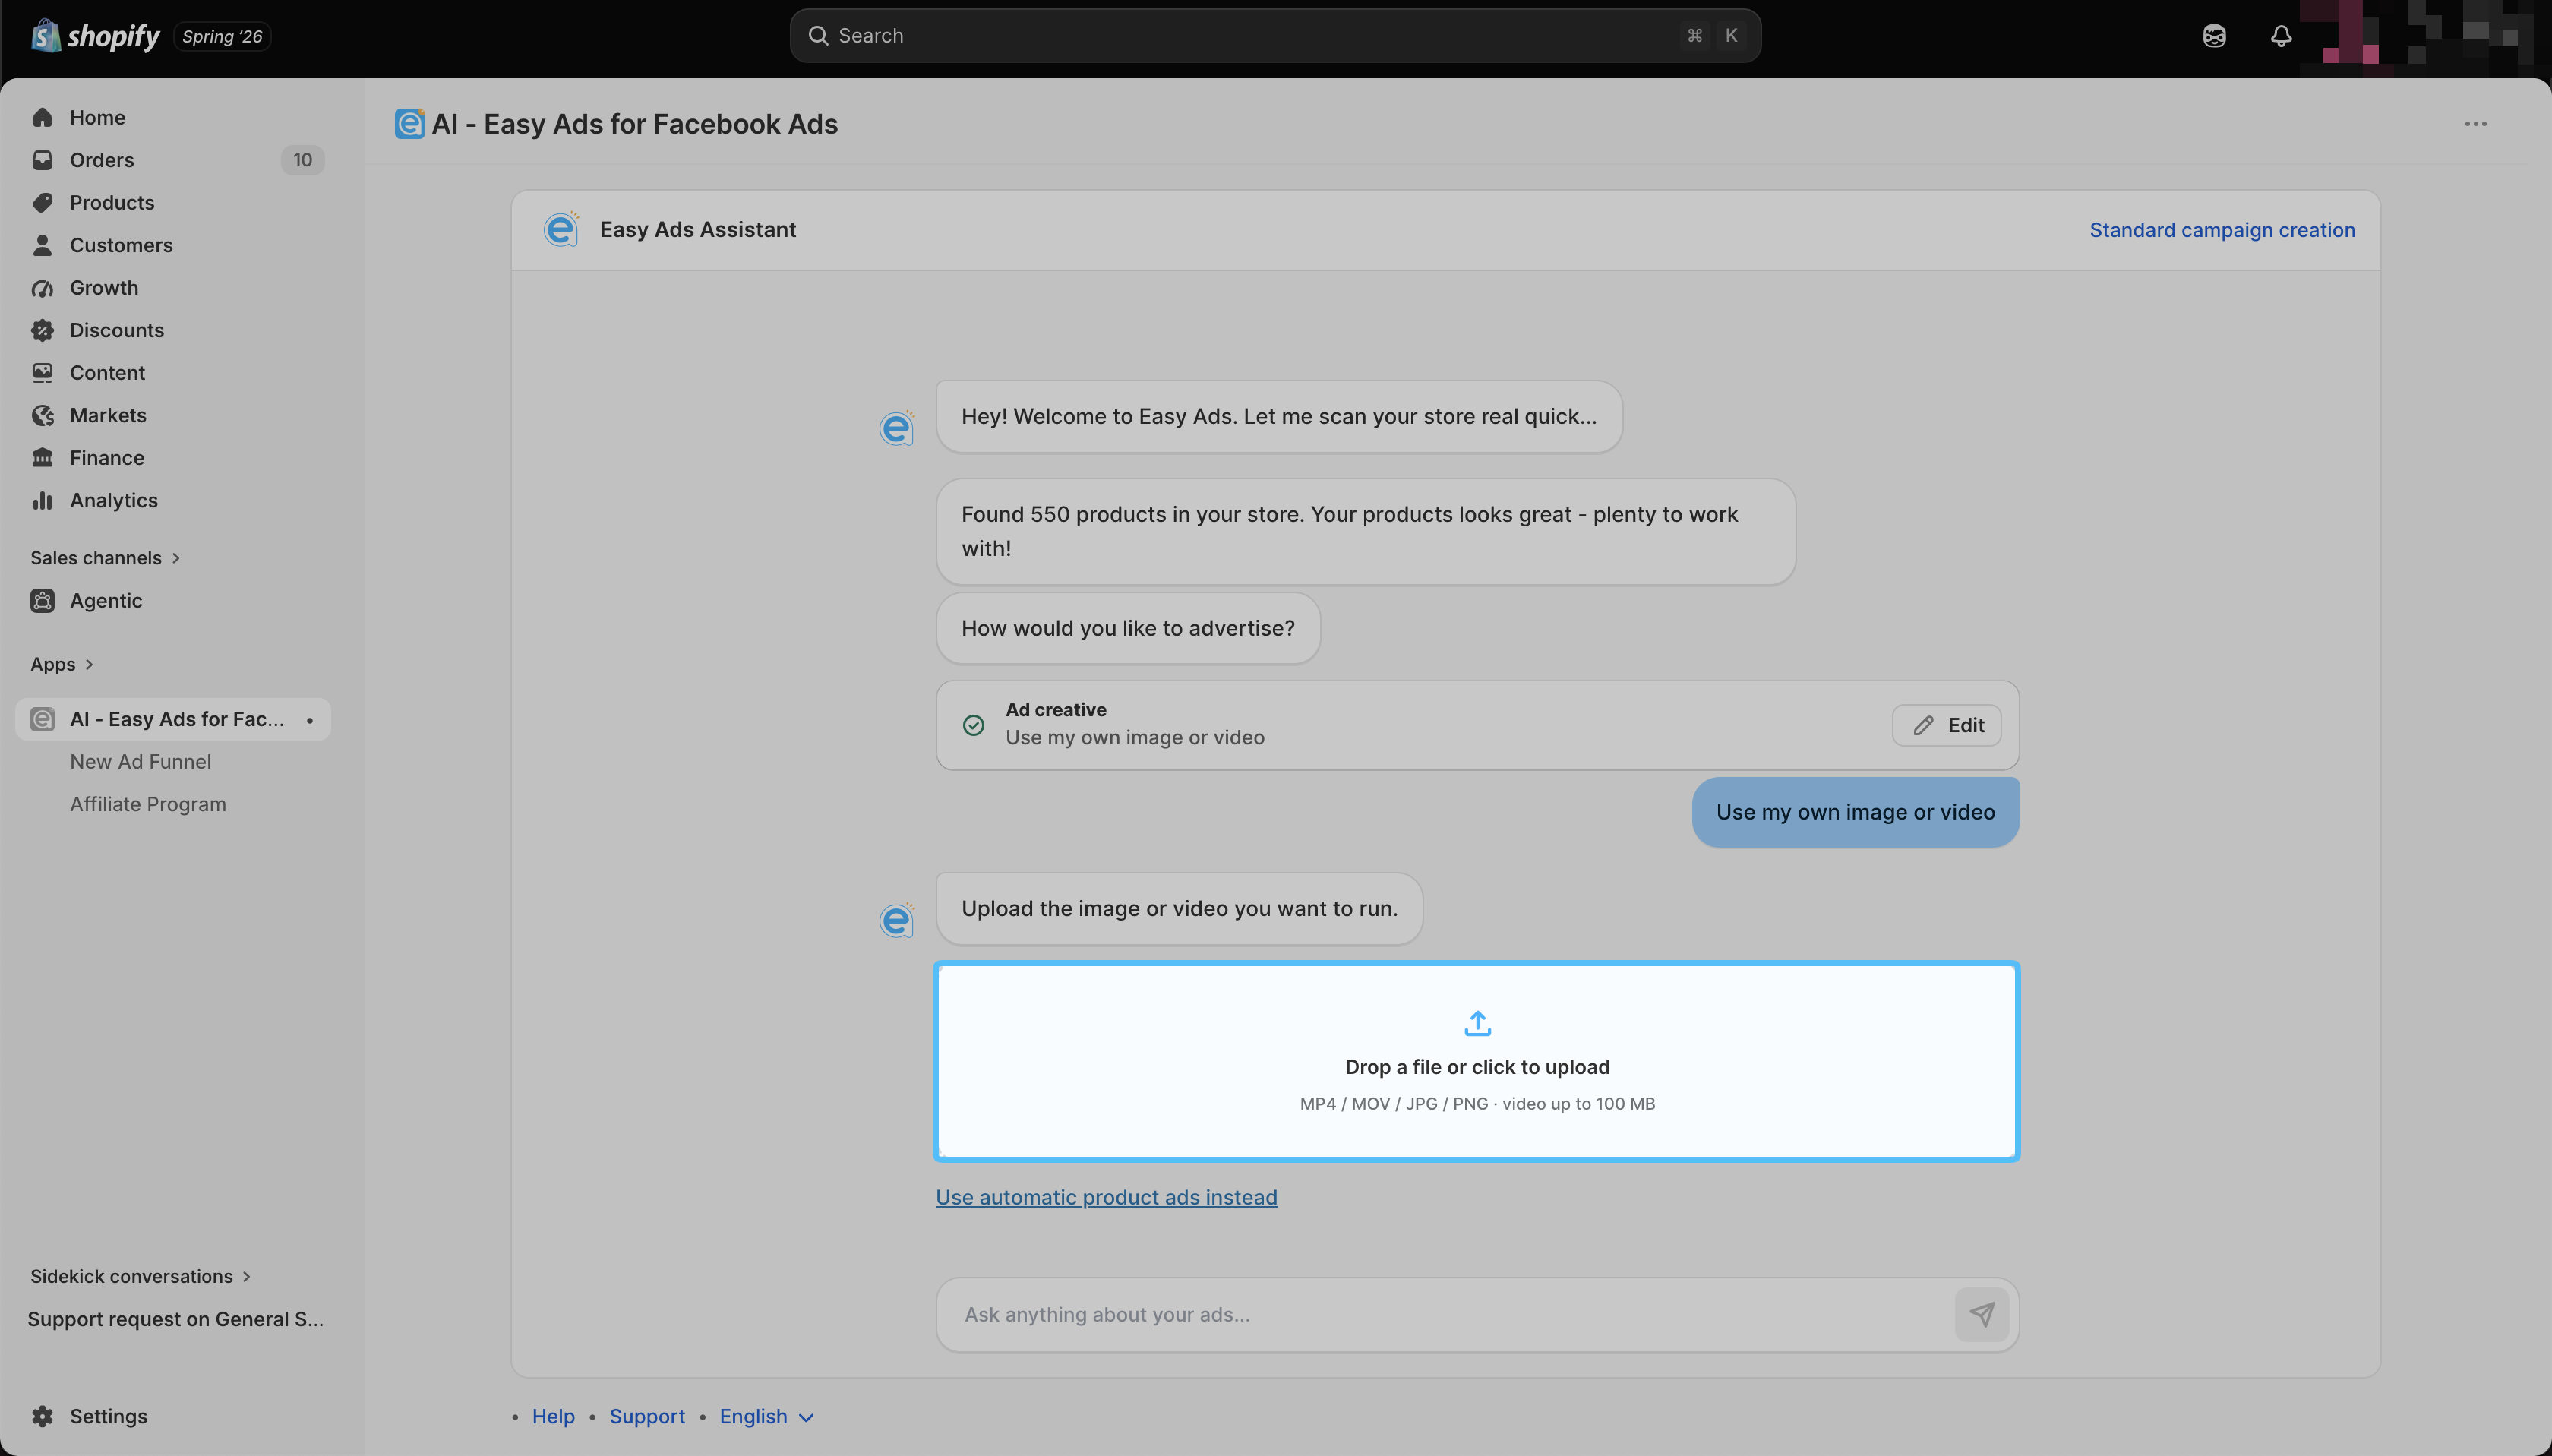Click the Easy Ads logo beside page title
The height and width of the screenshot is (1456, 2552).
click(409, 123)
